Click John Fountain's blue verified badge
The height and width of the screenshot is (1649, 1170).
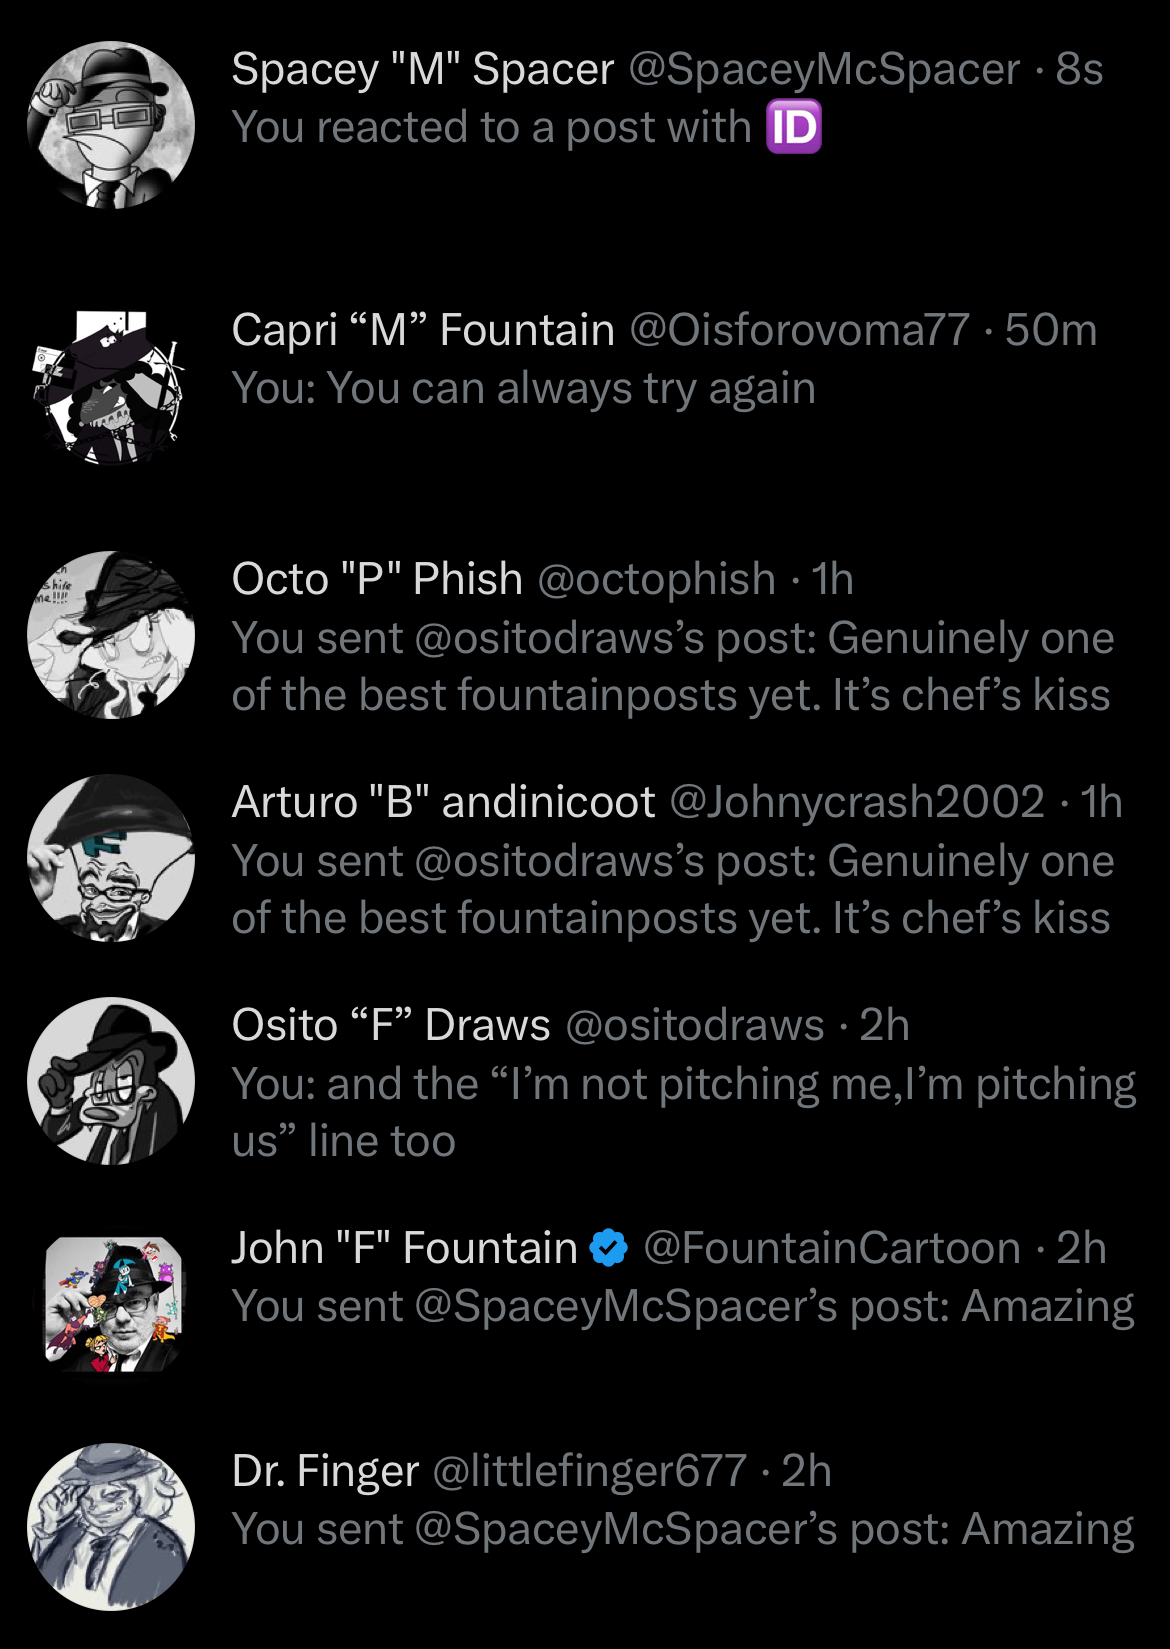[609, 1248]
